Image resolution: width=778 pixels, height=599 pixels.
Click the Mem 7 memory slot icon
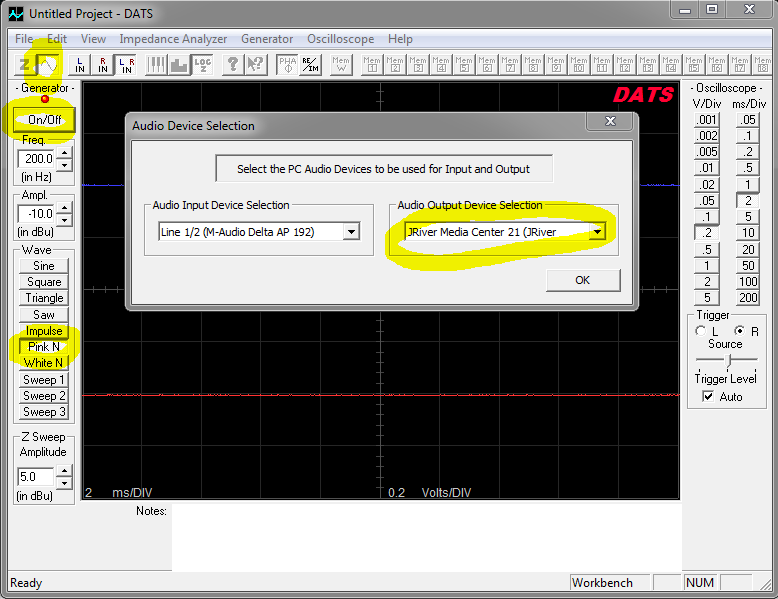510,65
